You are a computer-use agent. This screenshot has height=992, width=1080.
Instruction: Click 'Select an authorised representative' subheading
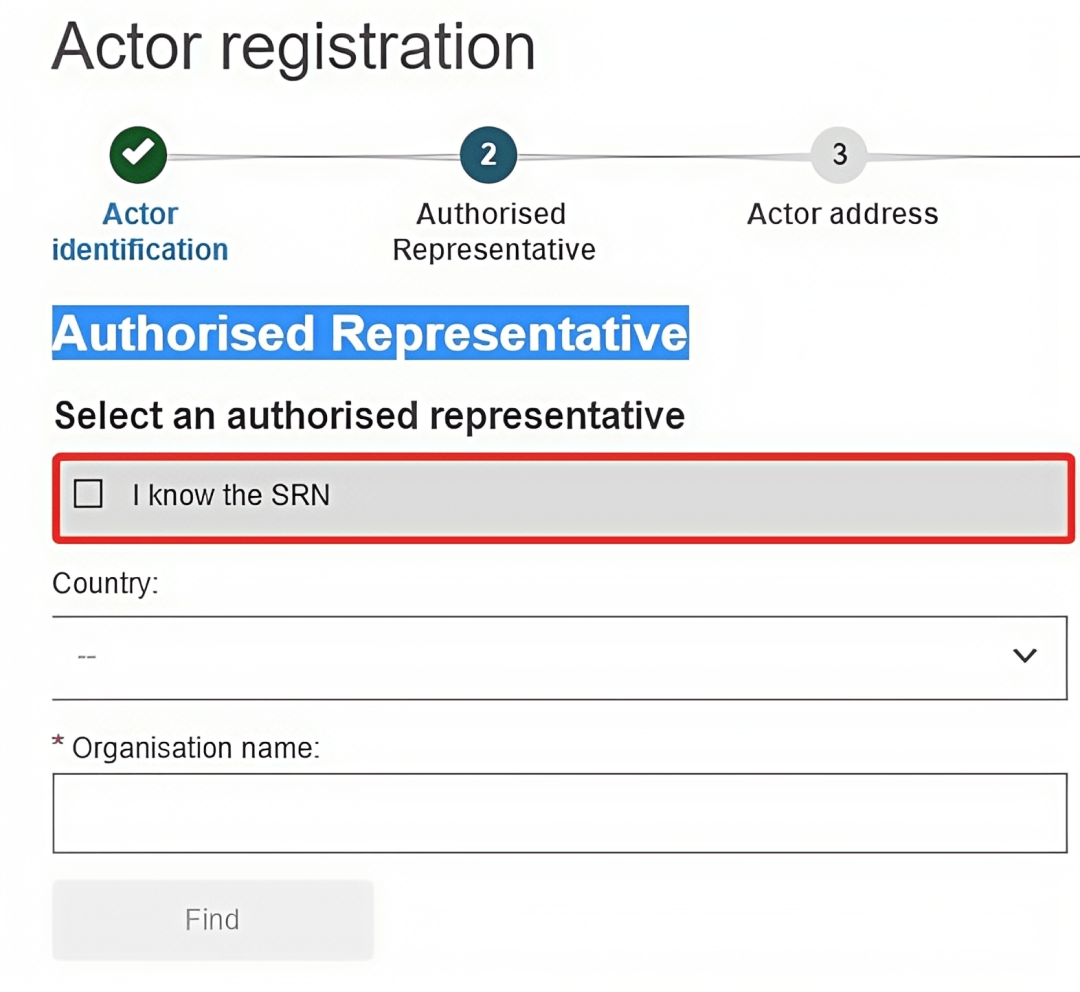click(x=369, y=415)
